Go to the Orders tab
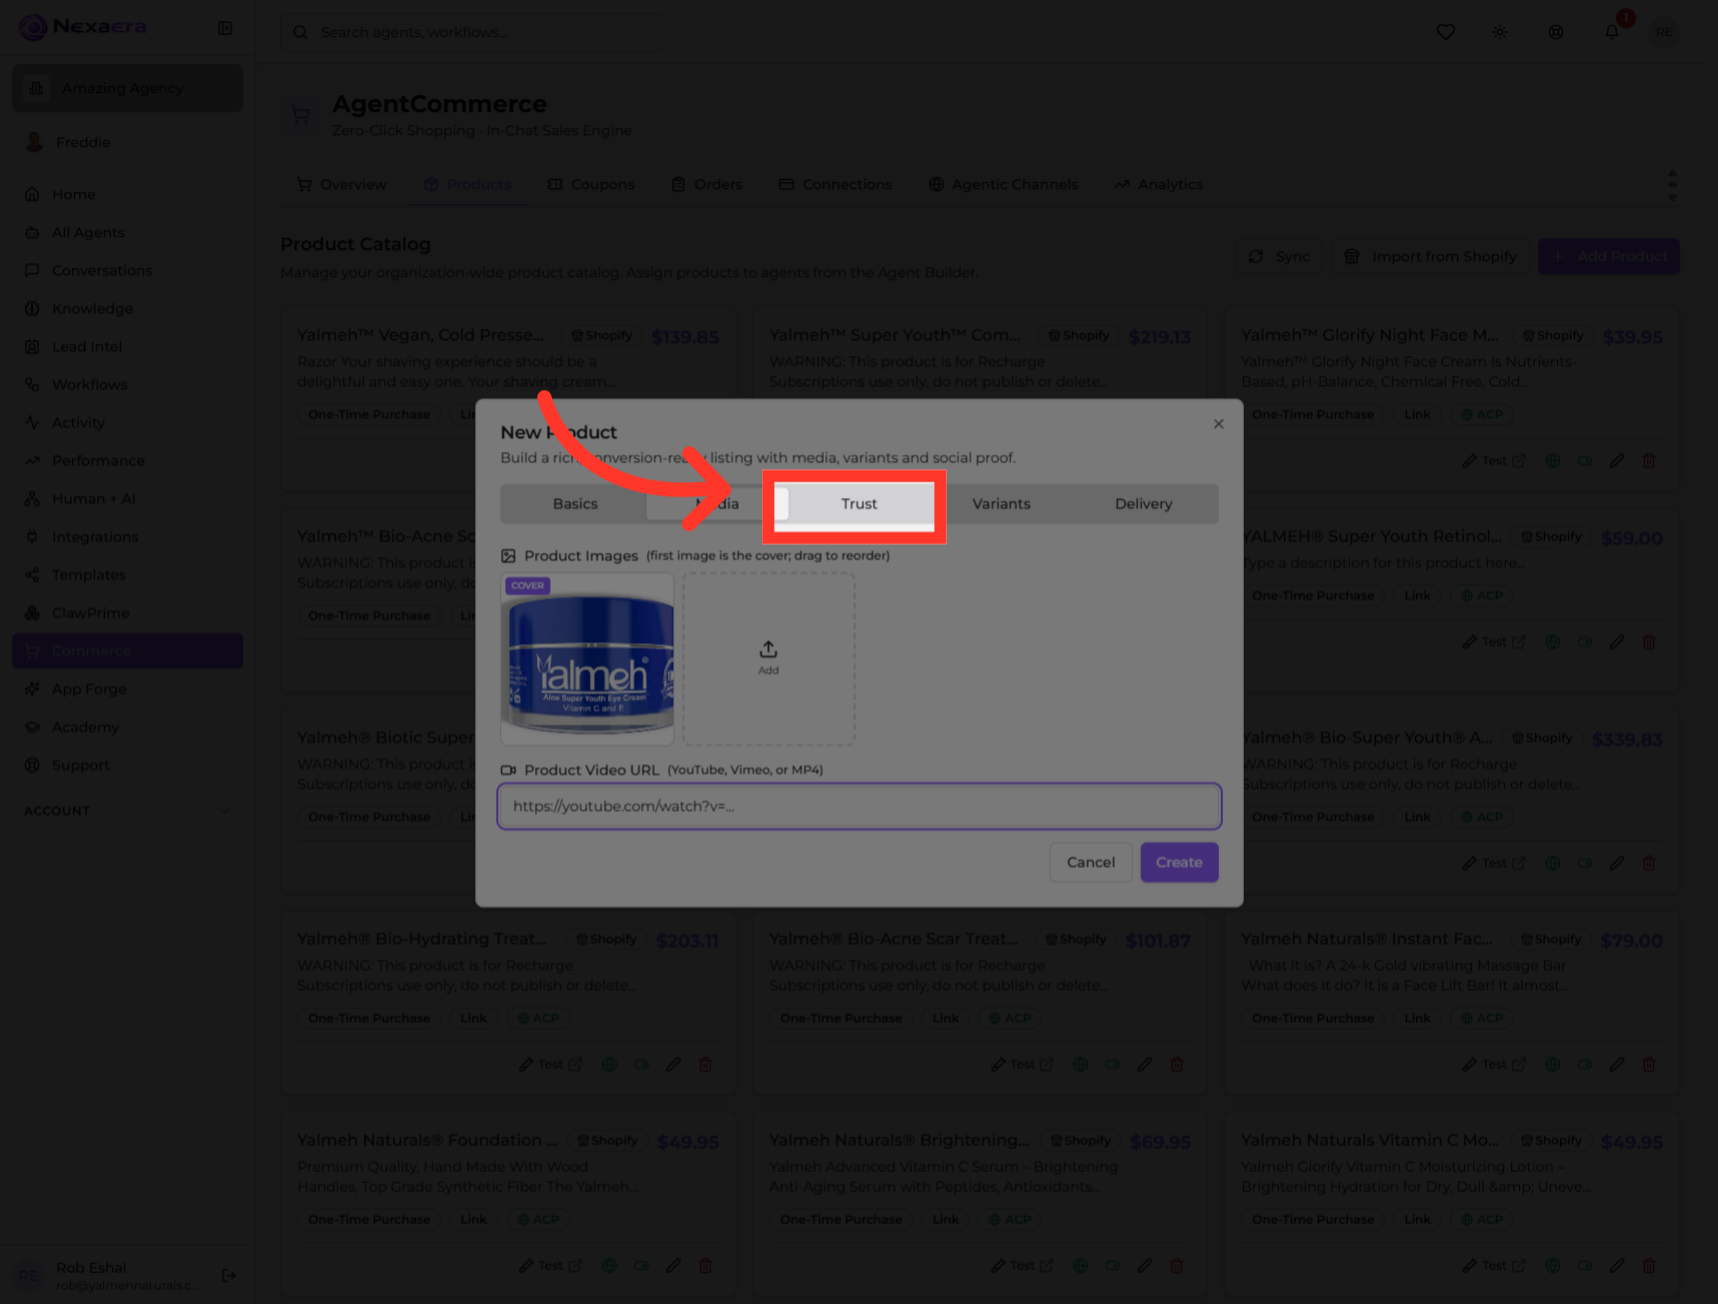The width and height of the screenshot is (1718, 1304). point(707,185)
